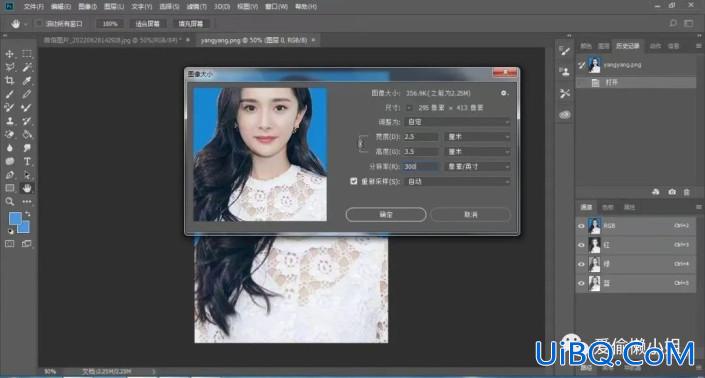Create new document from current state
705x378 pixels.
[656, 192]
